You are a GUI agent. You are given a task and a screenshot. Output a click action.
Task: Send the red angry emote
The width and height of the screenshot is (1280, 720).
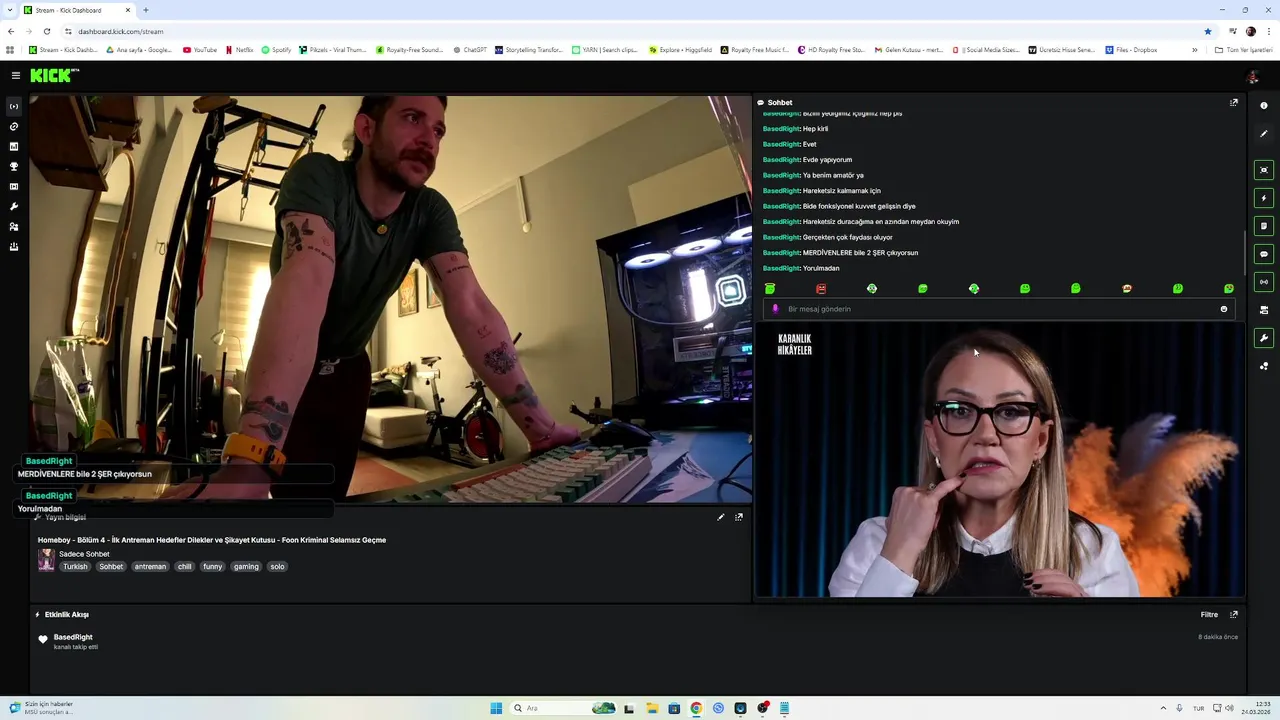click(x=821, y=289)
